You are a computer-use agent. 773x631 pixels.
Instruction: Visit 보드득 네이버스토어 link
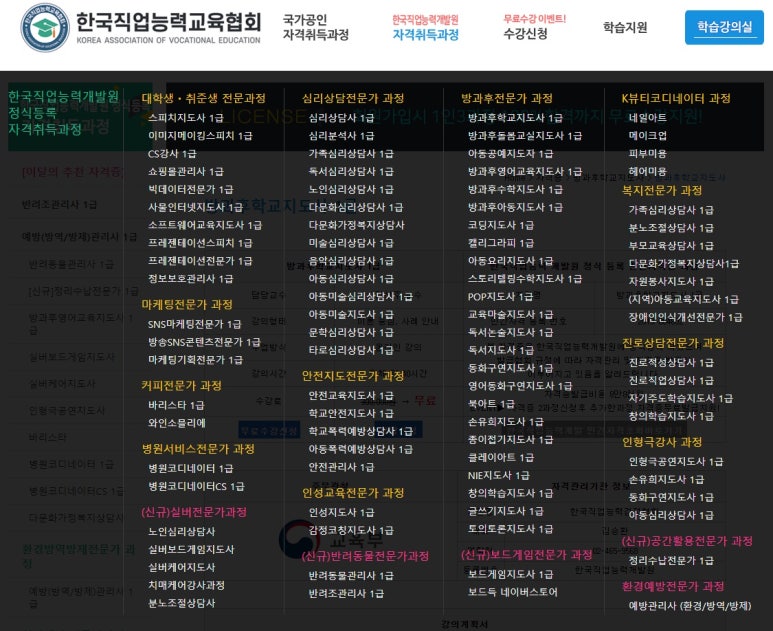(512, 592)
